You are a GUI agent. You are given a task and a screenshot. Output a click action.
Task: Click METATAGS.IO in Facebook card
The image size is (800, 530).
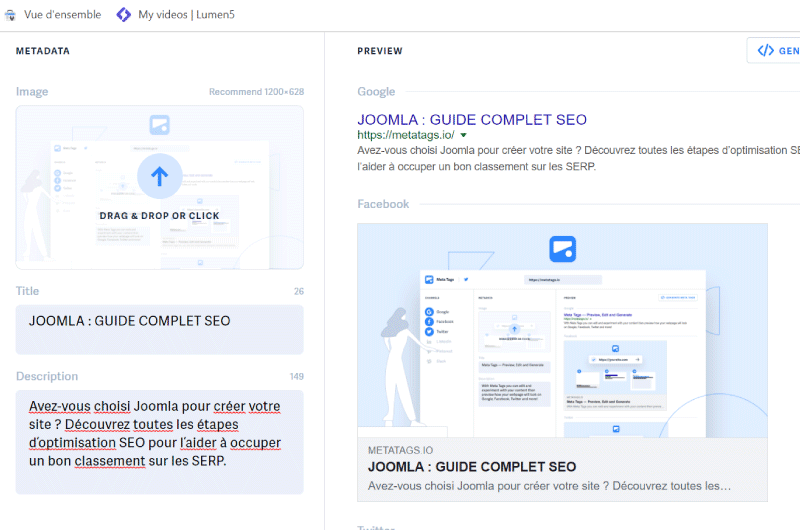(401, 450)
